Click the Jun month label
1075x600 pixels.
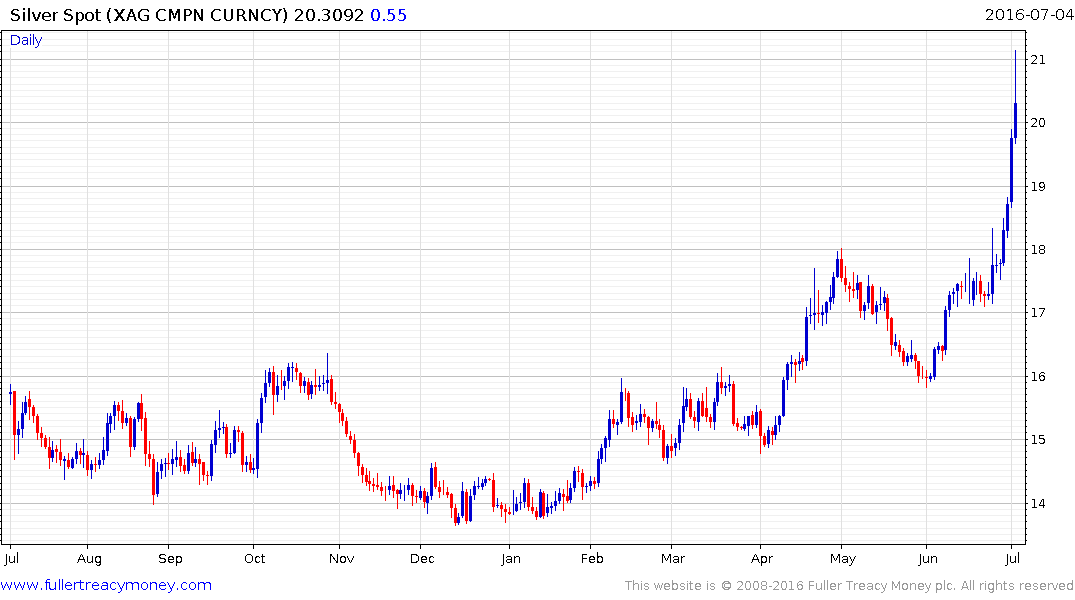[x=928, y=559]
